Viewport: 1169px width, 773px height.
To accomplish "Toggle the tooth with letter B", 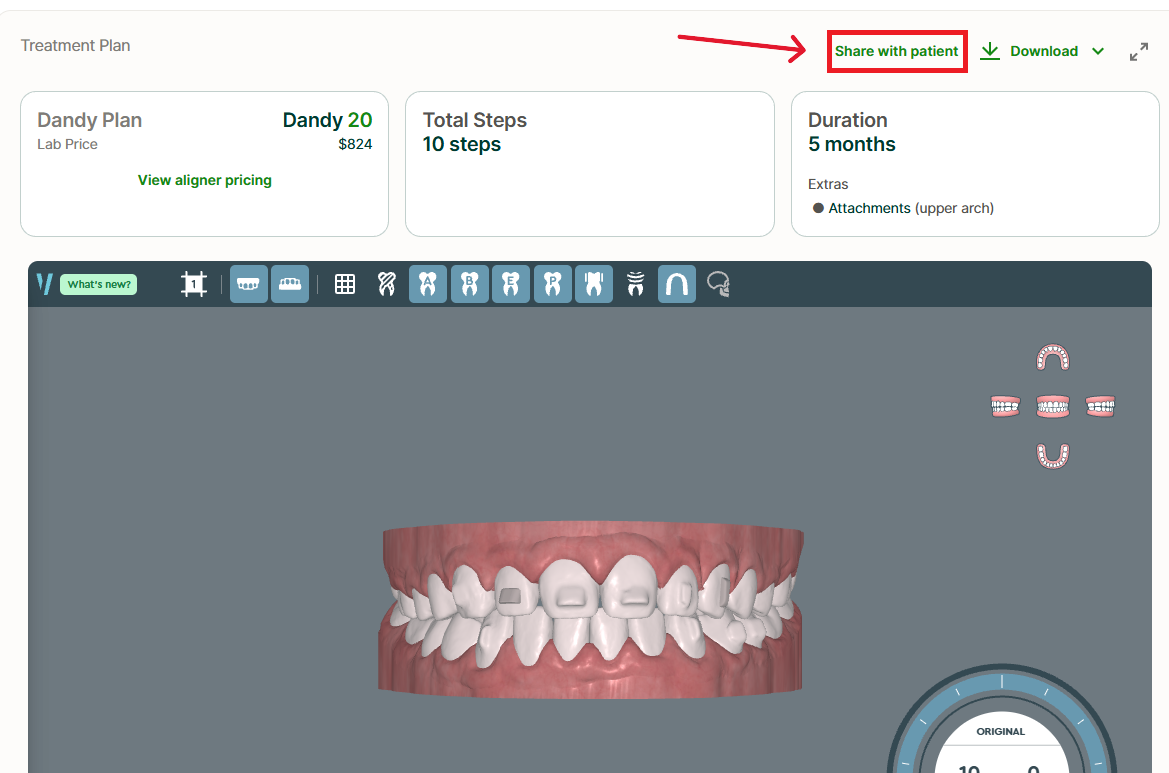I will (469, 284).
